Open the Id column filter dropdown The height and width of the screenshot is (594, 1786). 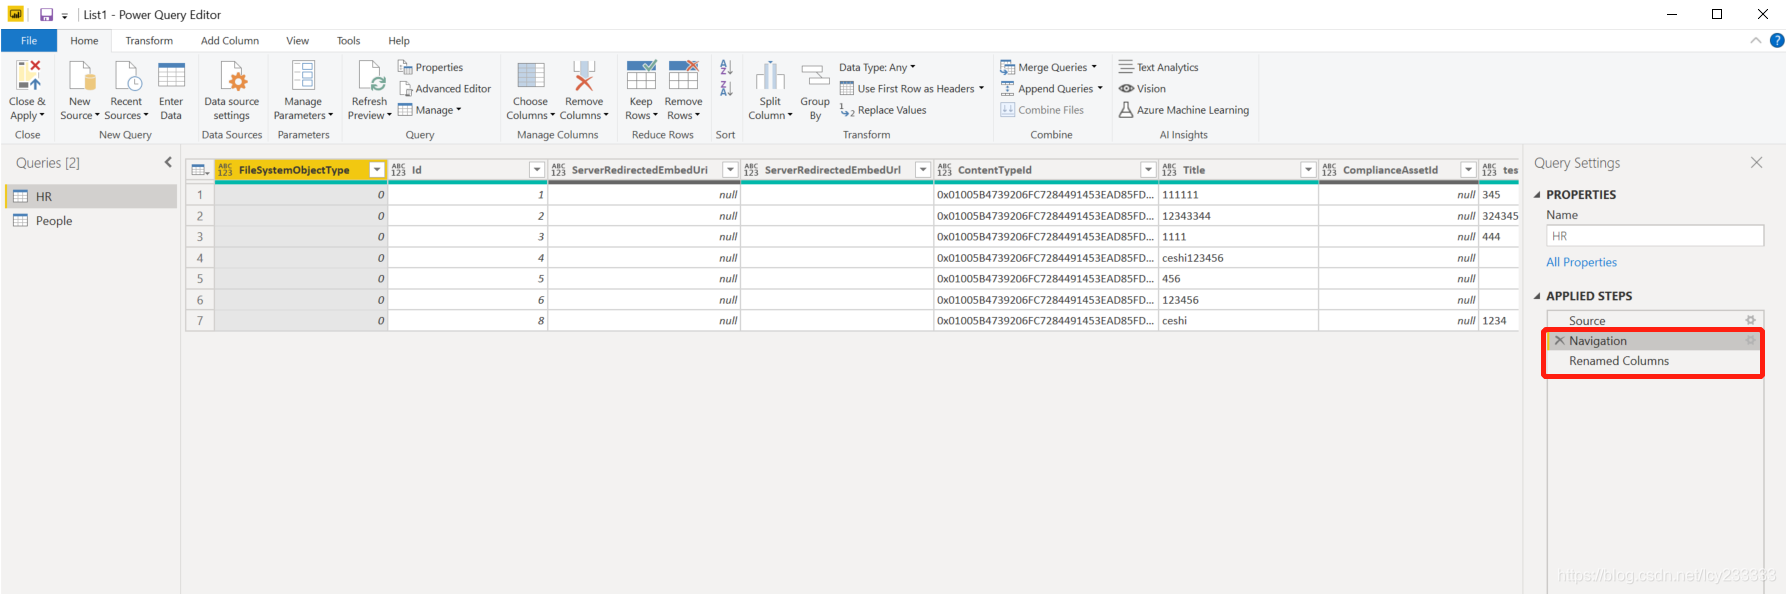537,170
